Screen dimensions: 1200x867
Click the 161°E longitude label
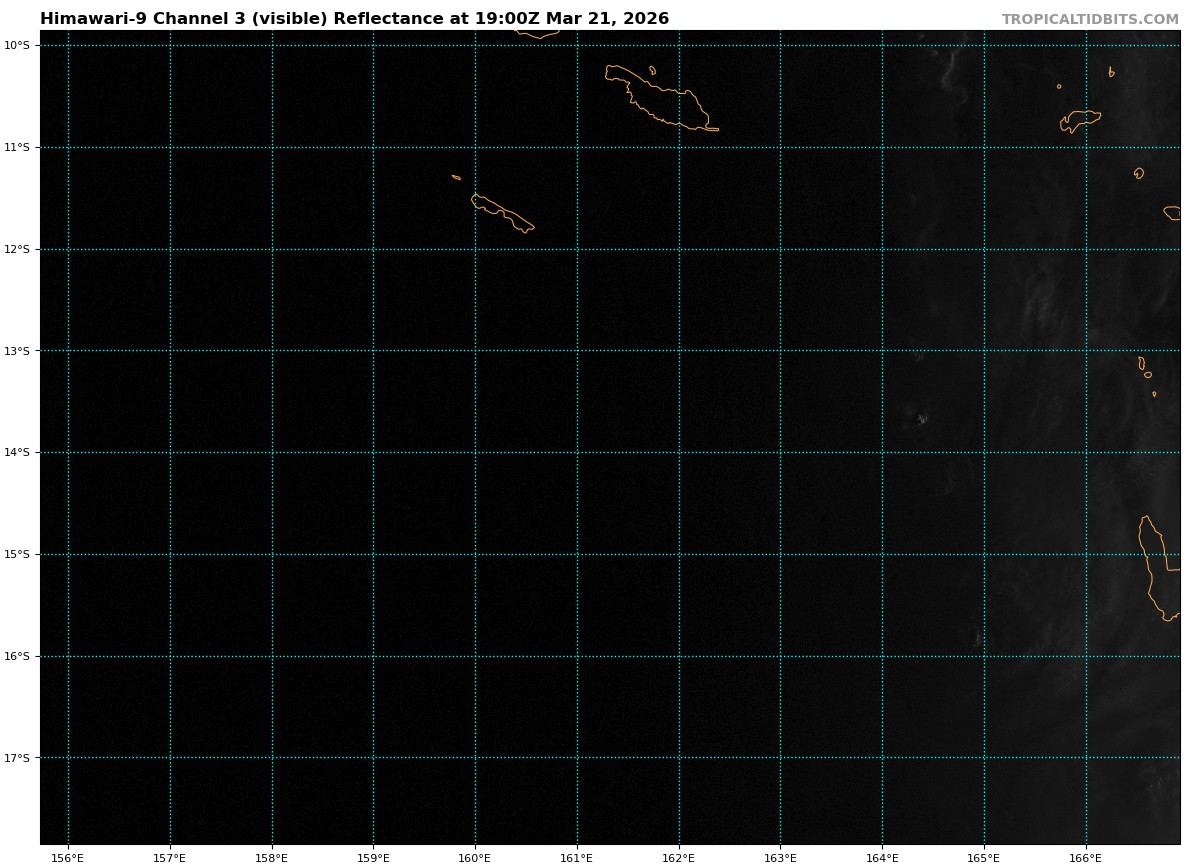pos(577,857)
